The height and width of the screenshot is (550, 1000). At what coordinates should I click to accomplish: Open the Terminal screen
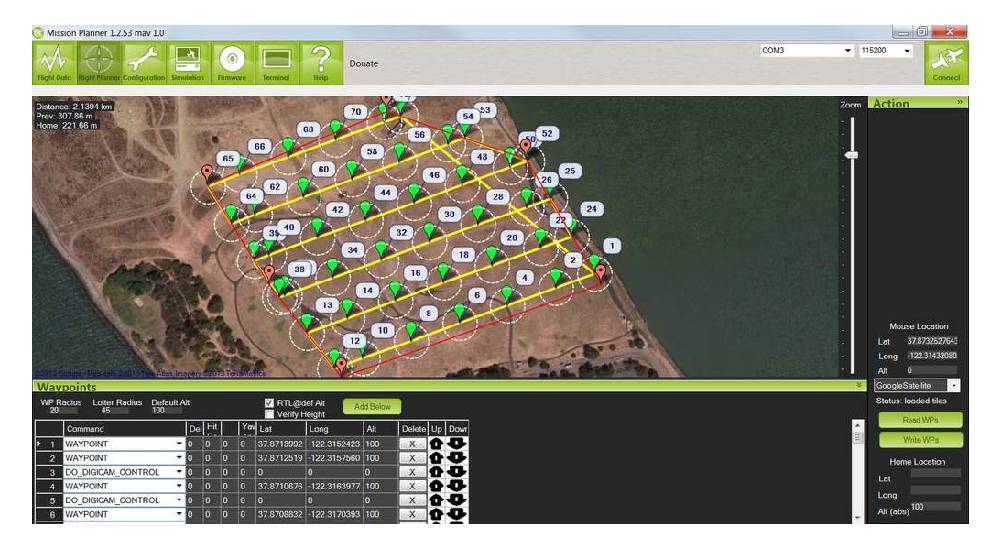[276, 66]
